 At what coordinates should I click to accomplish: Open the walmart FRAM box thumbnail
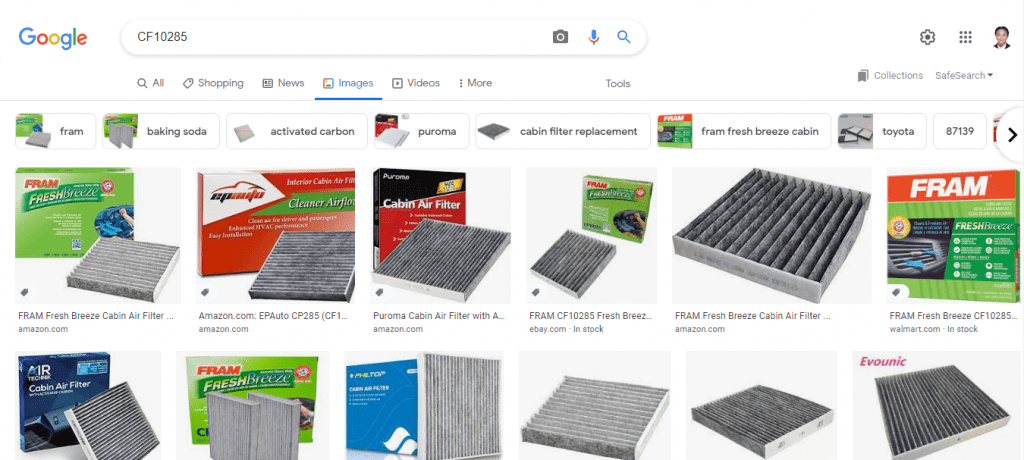click(953, 236)
